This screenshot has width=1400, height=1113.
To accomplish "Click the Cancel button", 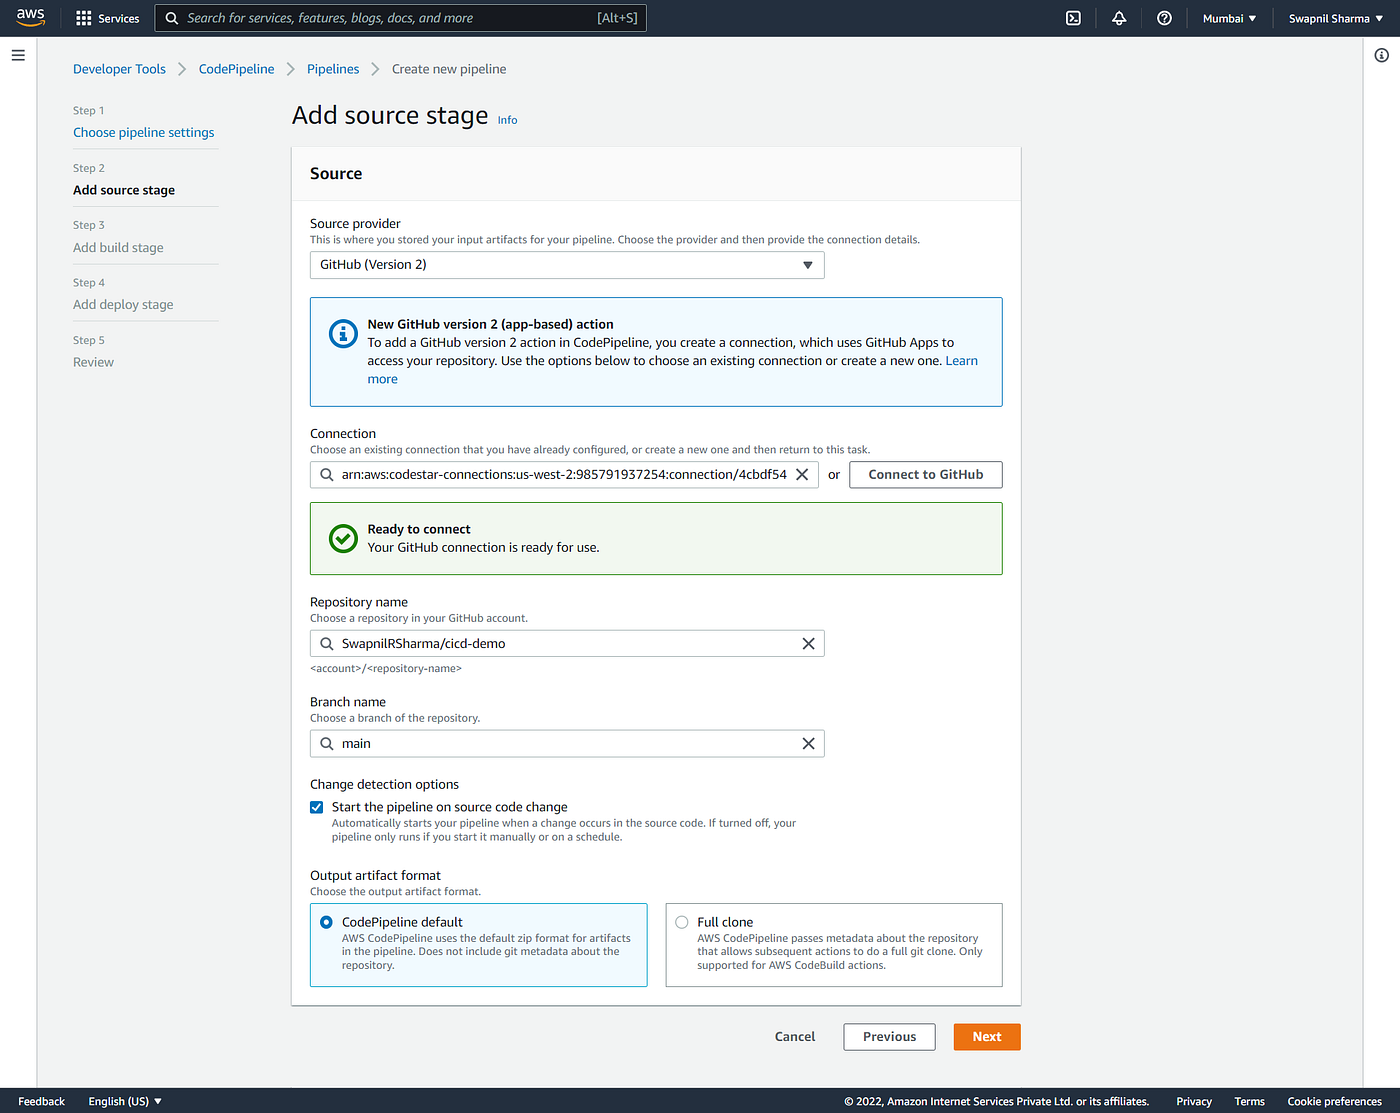I will click(795, 1037).
